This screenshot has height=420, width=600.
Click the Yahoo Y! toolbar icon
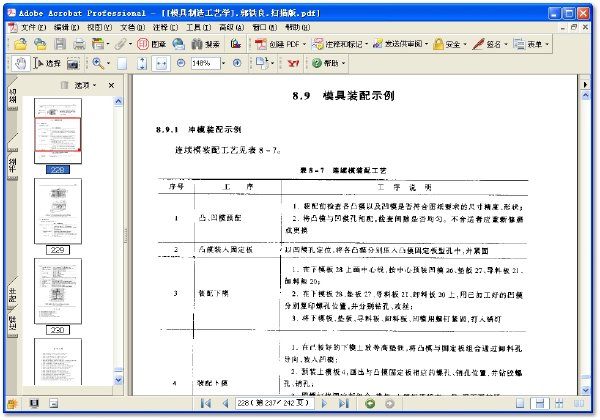click(293, 63)
